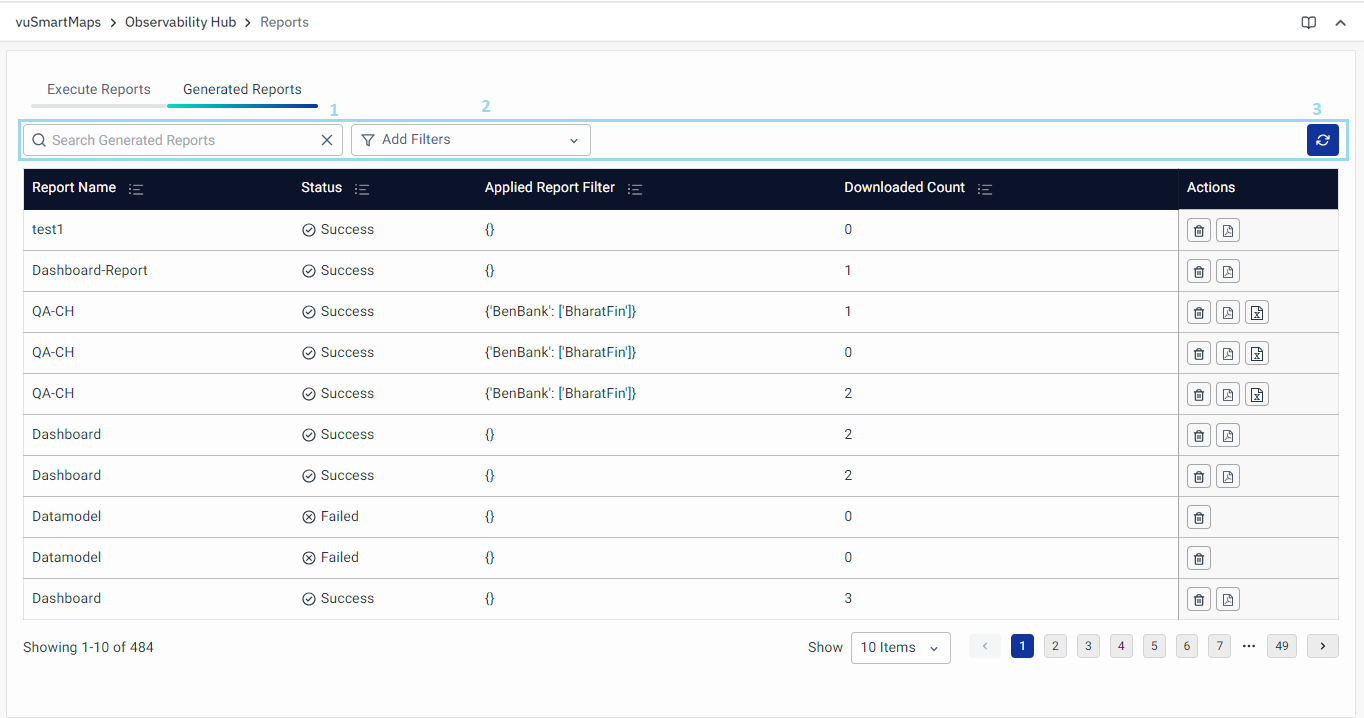This screenshot has width=1364, height=718.
Task: Jump to page 49 of results
Action: click(x=1281, y=646)
